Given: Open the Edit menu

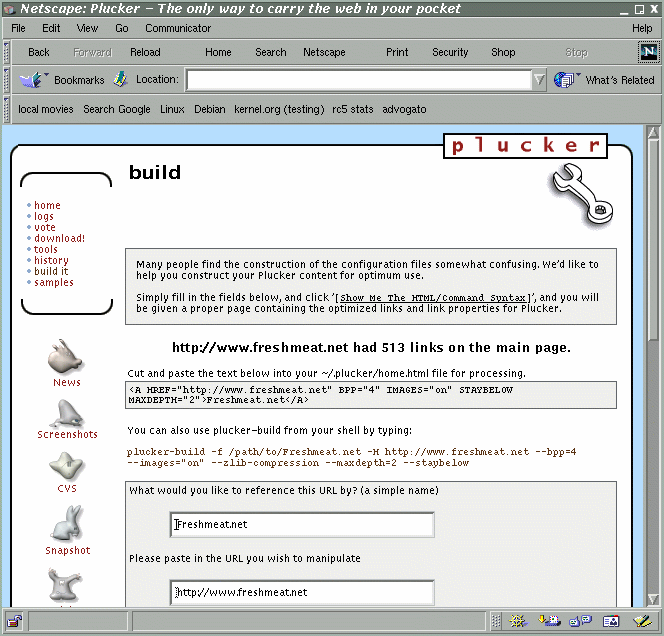Looking at the screenshot, I should 51,28.
